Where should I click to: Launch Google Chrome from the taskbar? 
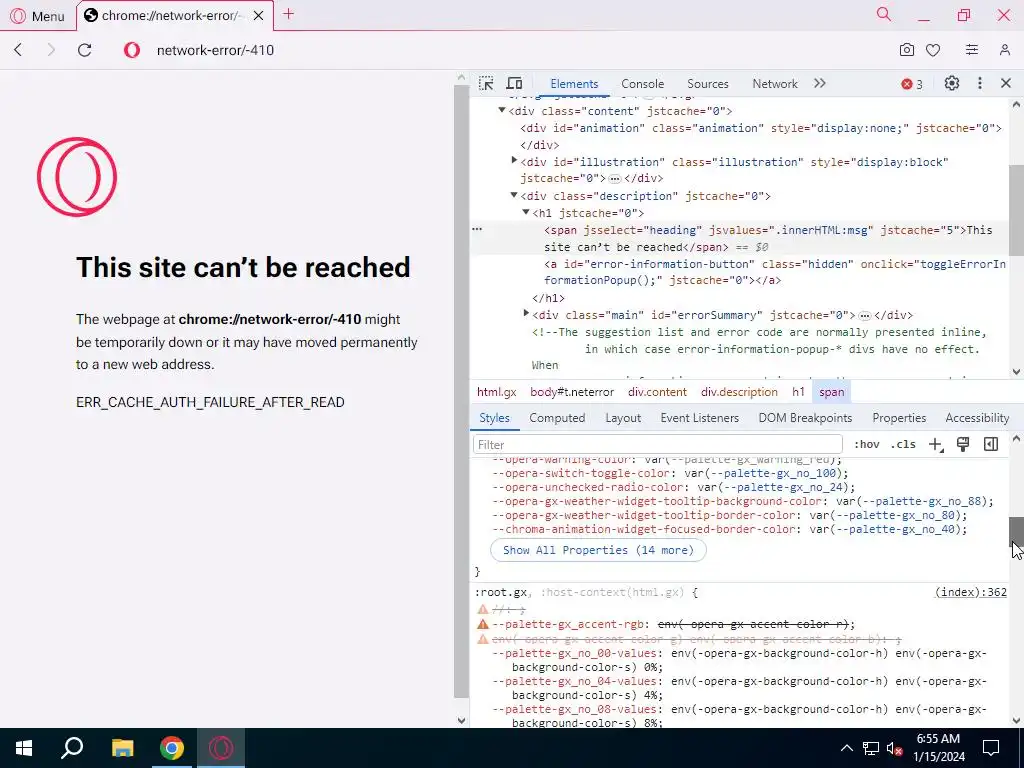coord(172,748)
